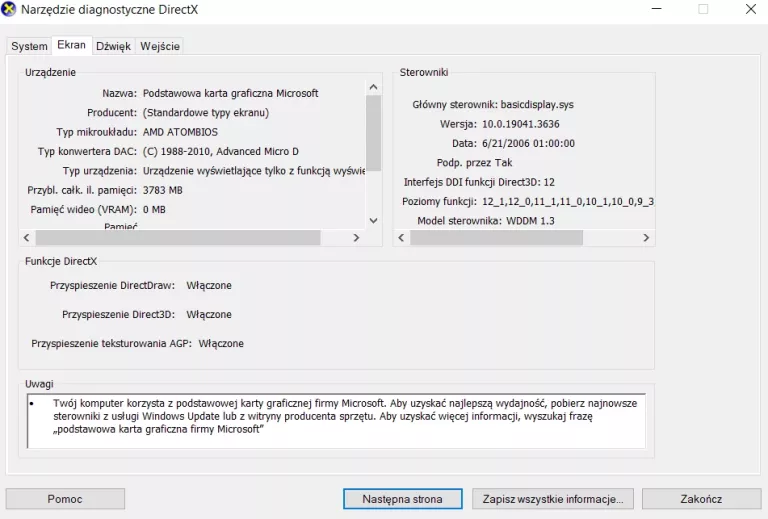
Task: Click the 'Typ urządzenia:' label
Action: (100, 171)
